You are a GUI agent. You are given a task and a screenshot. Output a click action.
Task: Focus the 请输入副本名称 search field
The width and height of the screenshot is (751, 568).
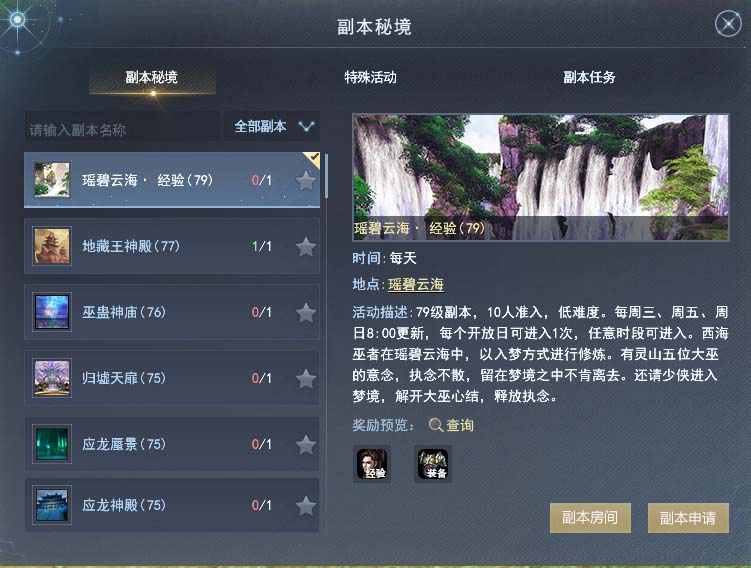point(123,127)
